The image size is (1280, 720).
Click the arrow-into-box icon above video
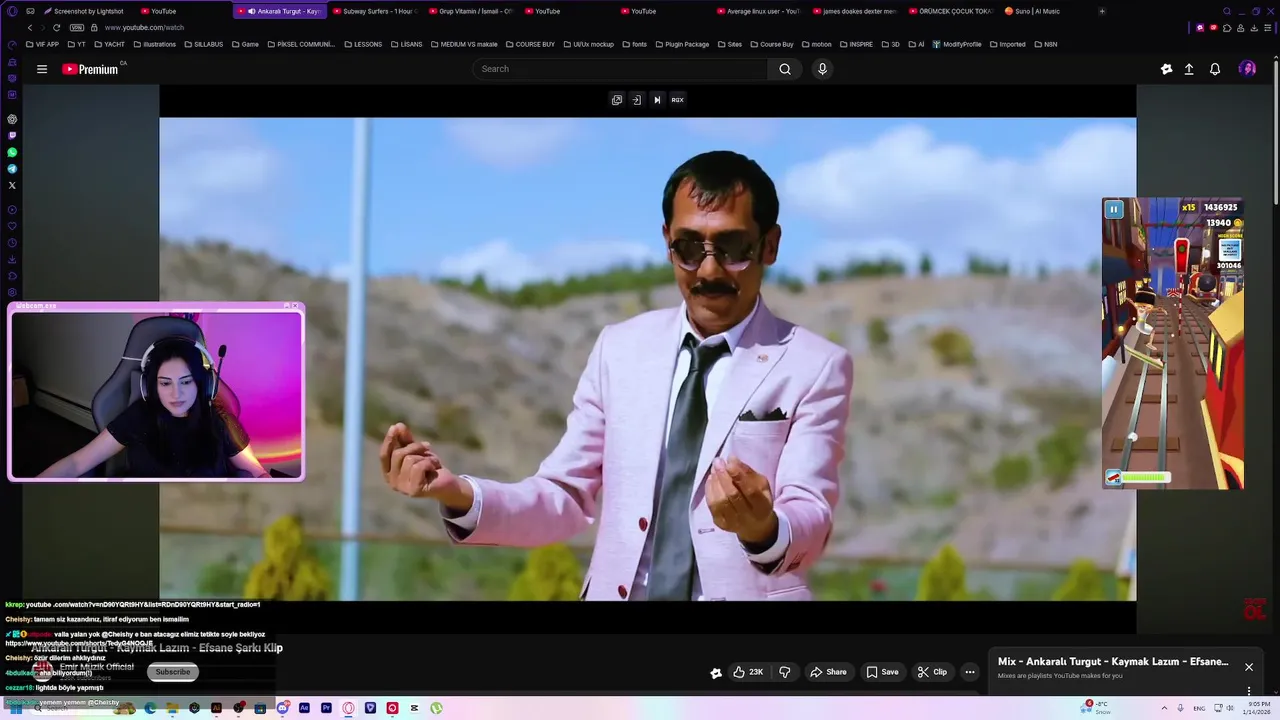tap(636, 100)
